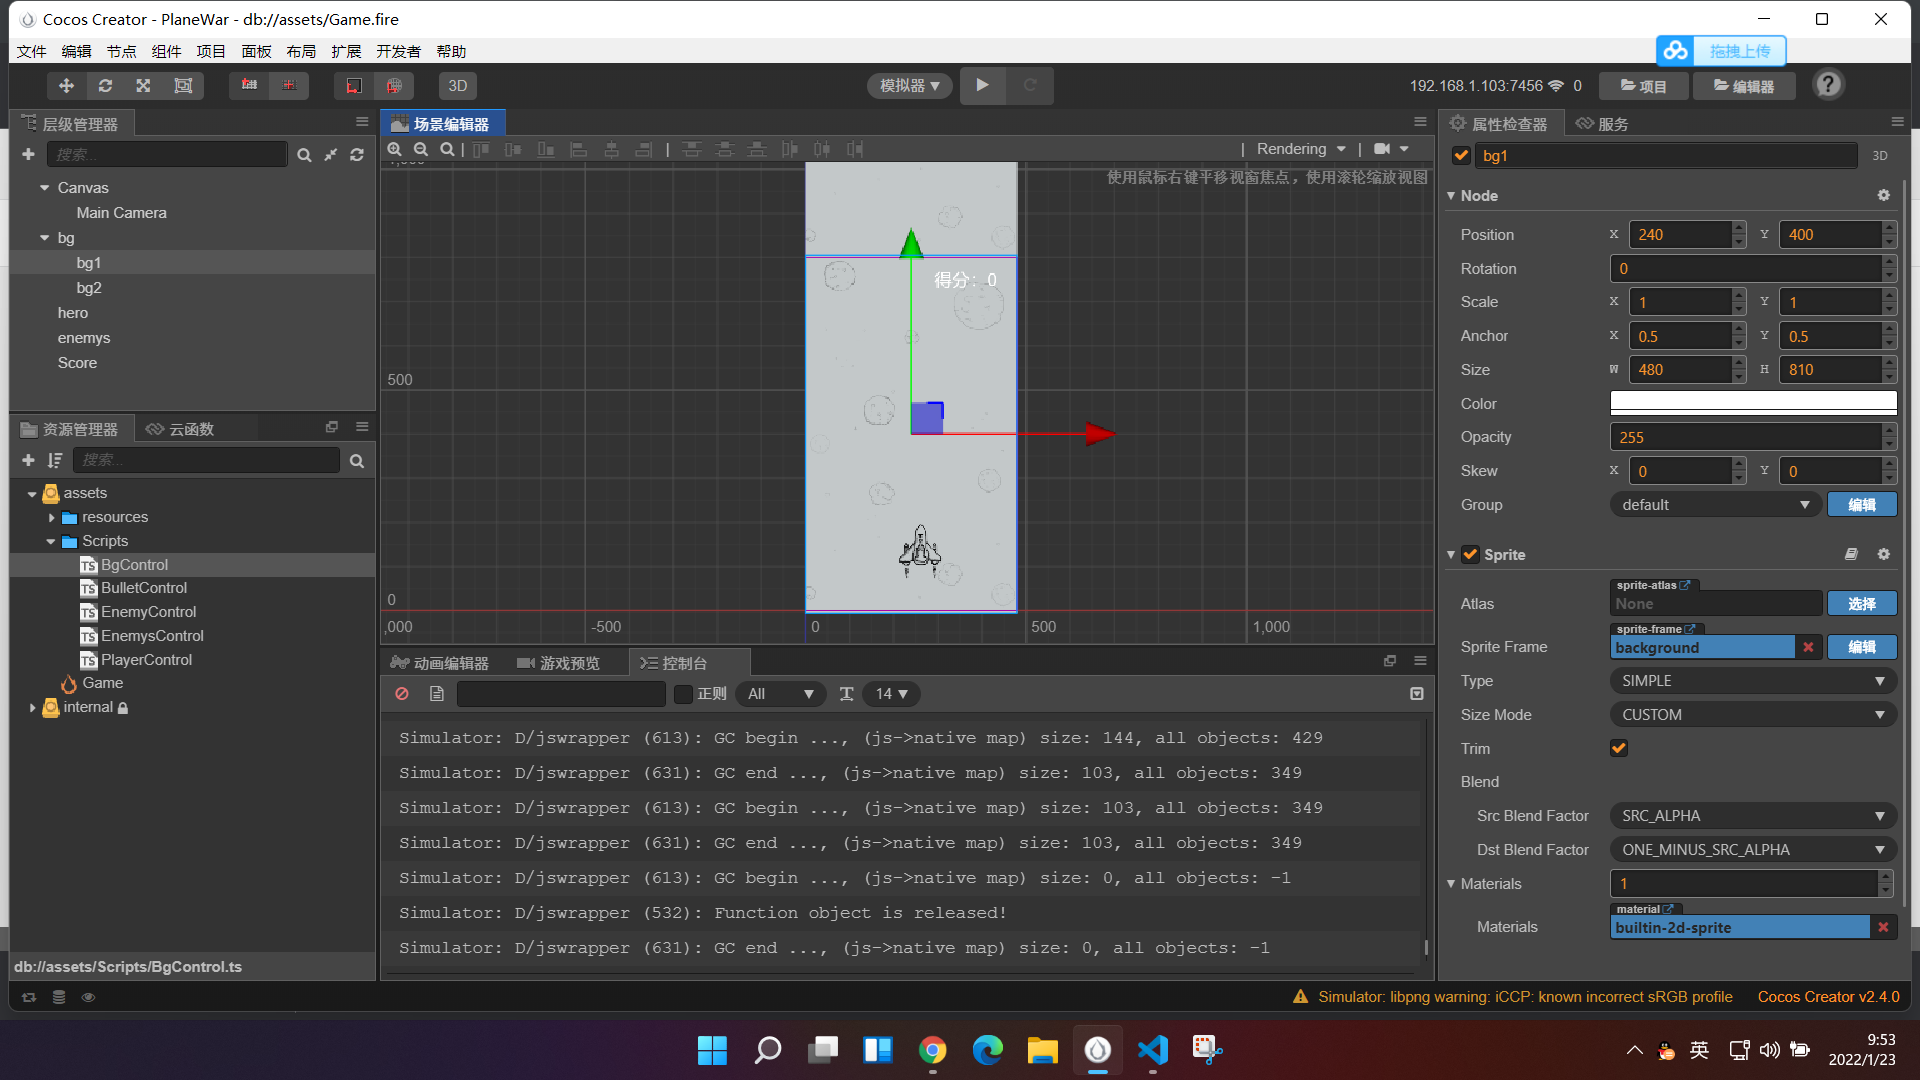Select the PlayerControl script asset
Viewport: 1920px width, 1080px height.
(146, 660)
